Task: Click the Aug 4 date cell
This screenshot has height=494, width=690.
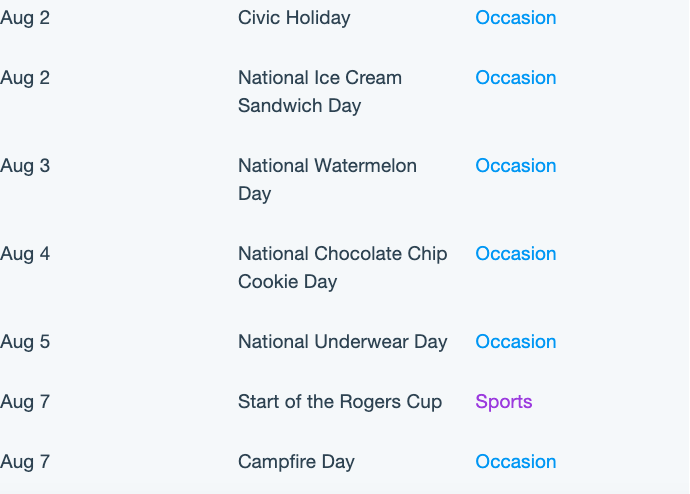Action: 25,254
